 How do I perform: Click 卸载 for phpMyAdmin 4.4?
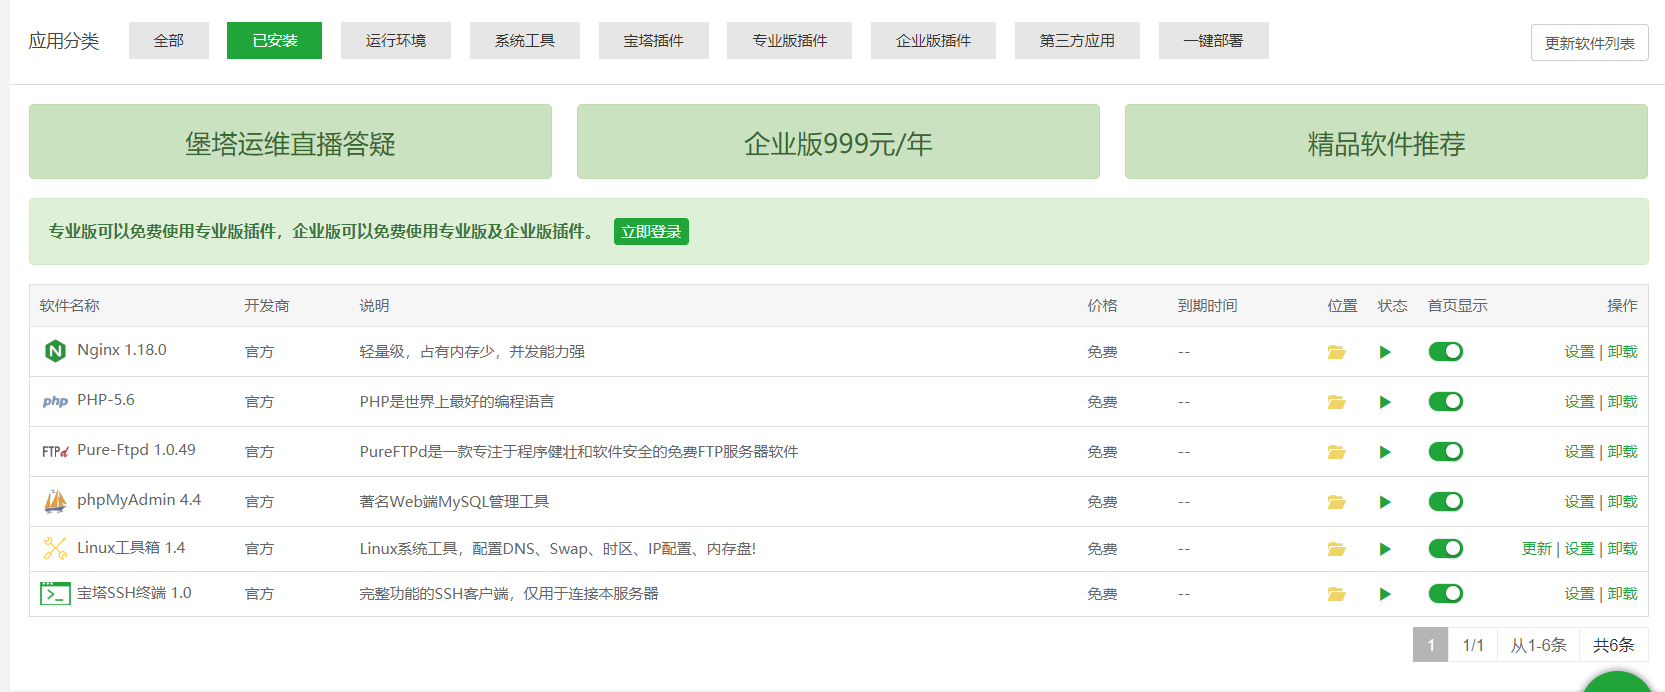(x=1623, y=502)
